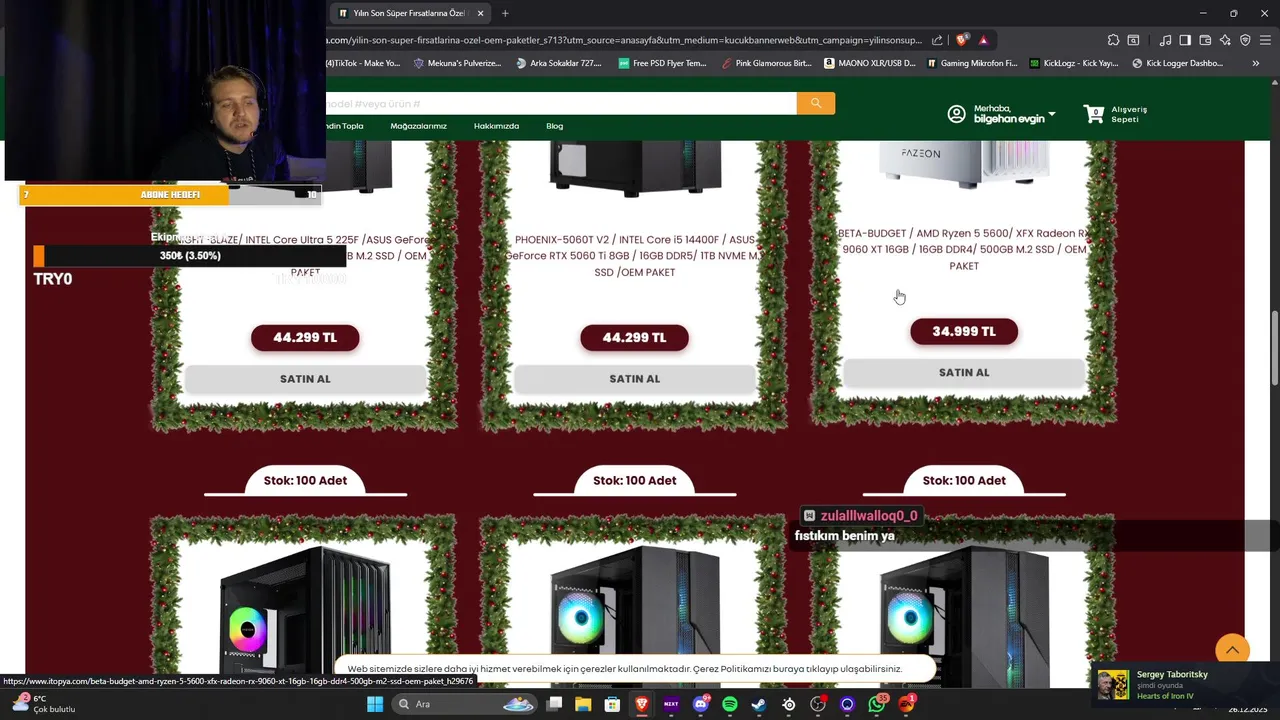This screenshot has height=720, width=1280.
Task: Open the Arka Sokaklar 727 bookmark
Action: tap(559, 63)
